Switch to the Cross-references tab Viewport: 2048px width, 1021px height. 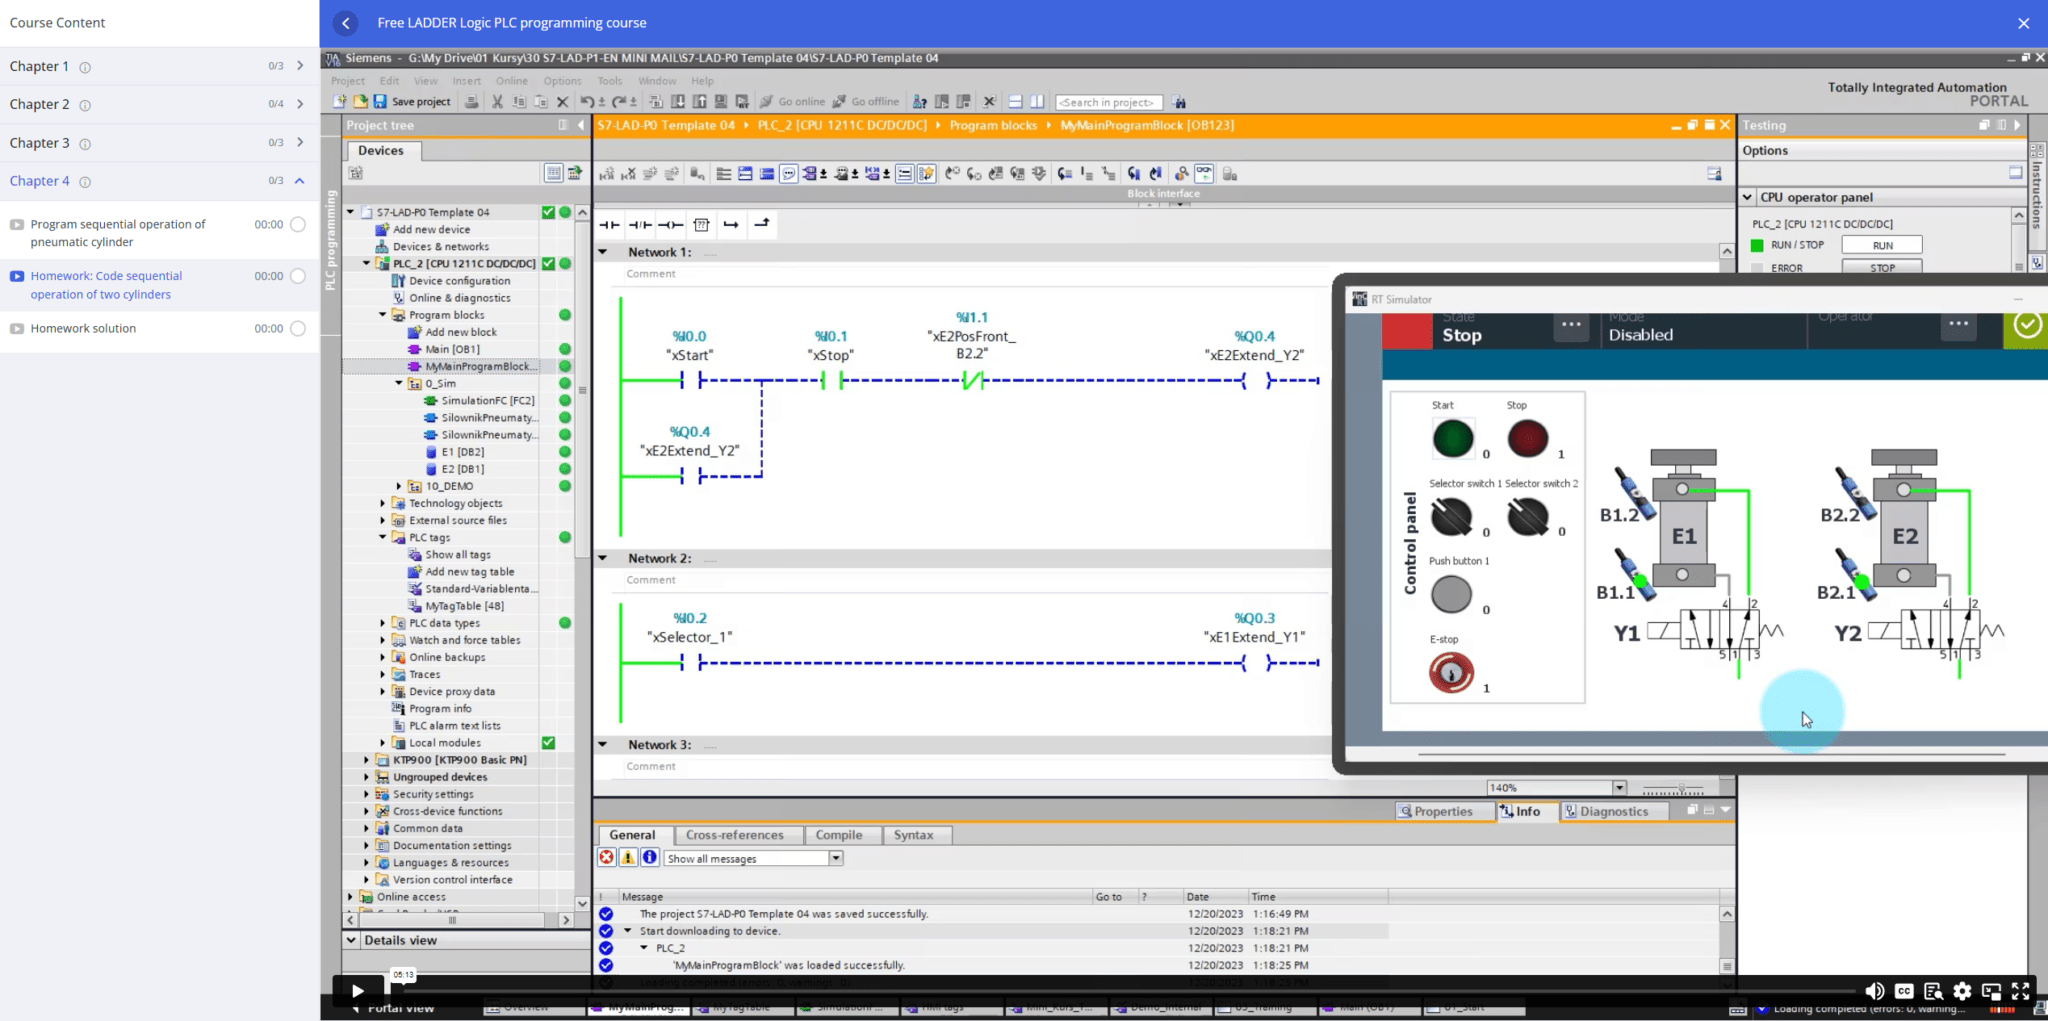(x=737, y=834)
